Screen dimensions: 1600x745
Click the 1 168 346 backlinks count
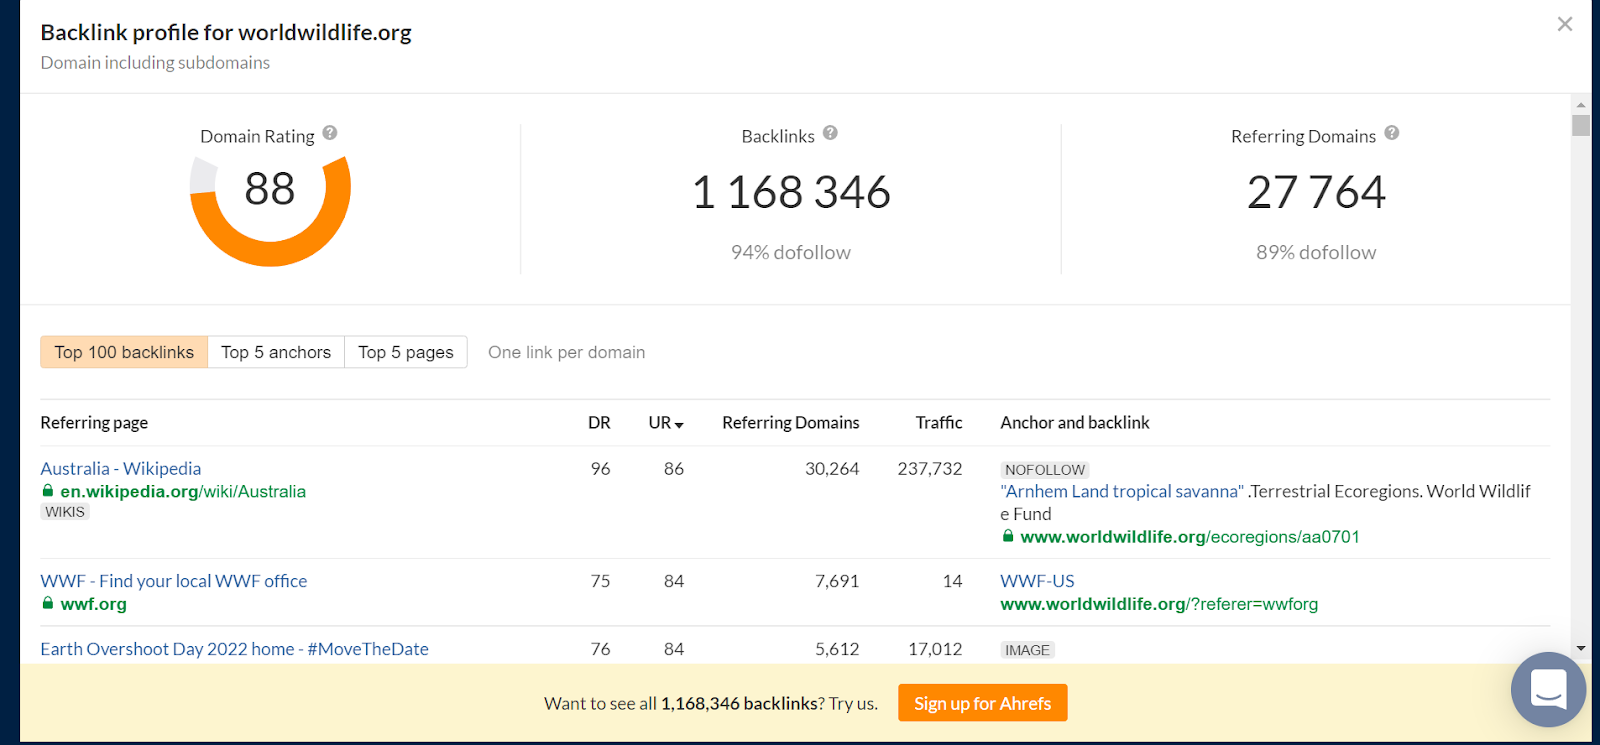coord(791,192)
